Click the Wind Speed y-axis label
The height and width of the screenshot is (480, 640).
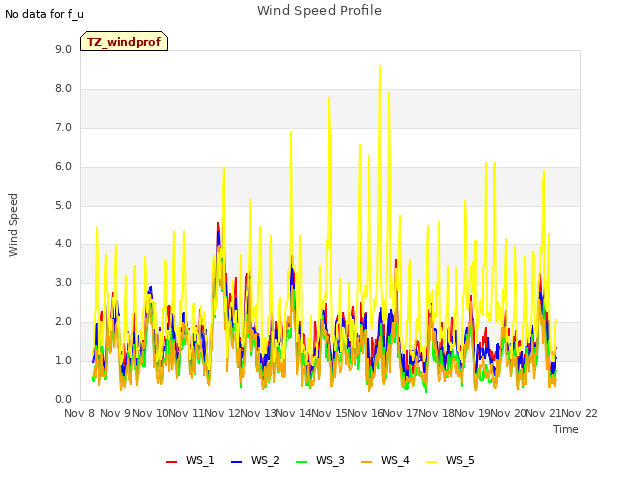pos(13,225)
